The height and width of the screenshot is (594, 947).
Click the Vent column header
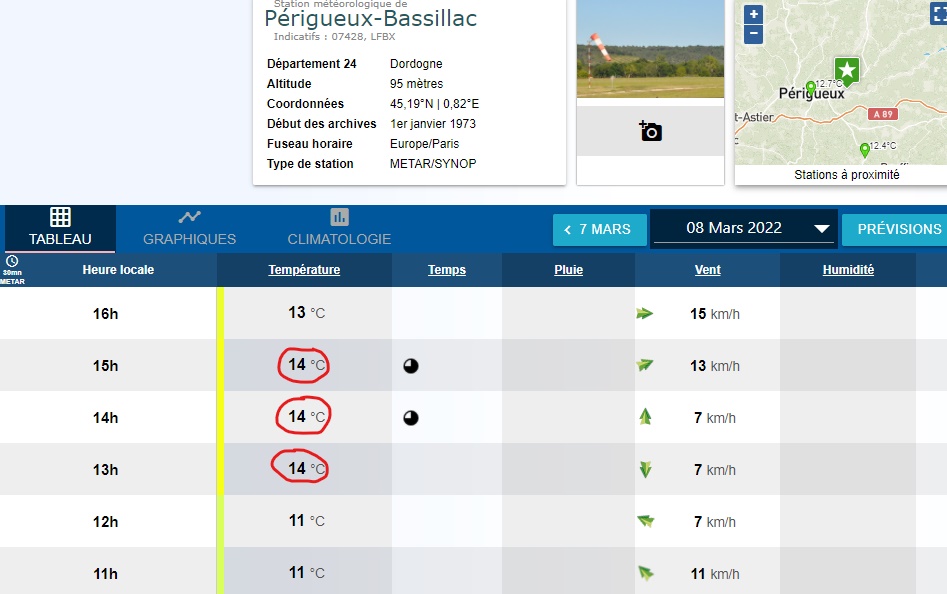(707, 270)
